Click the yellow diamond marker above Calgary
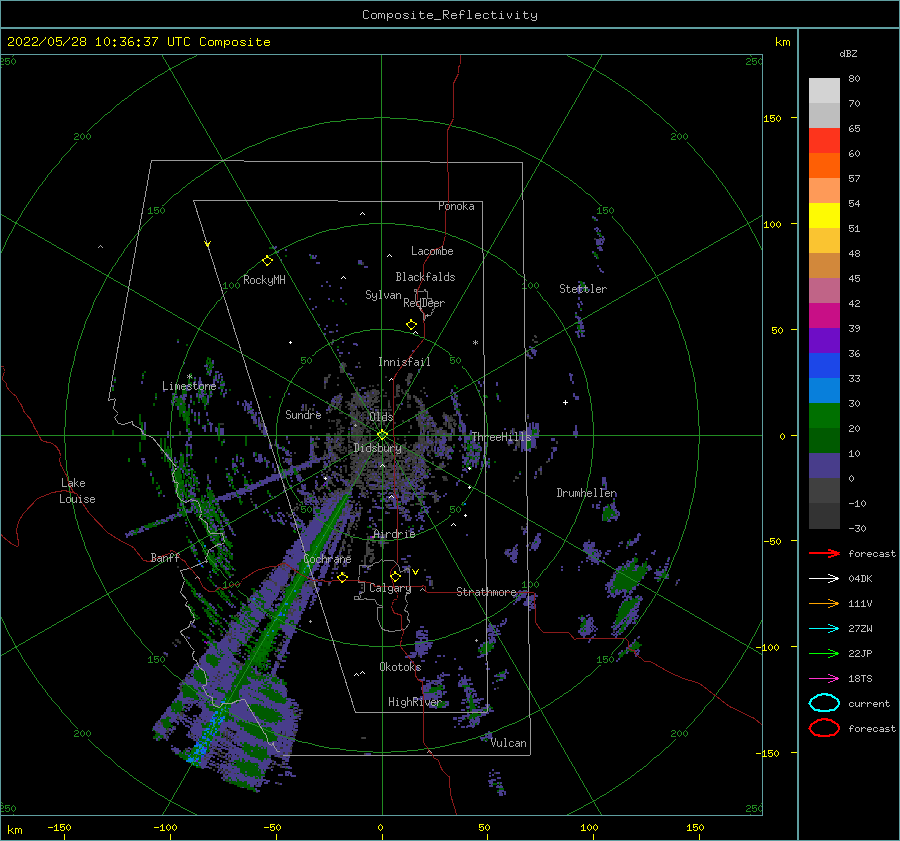Image resolution: width=900 pixels, height=841 pixels. pyautogui.click(x=395, y=576)
